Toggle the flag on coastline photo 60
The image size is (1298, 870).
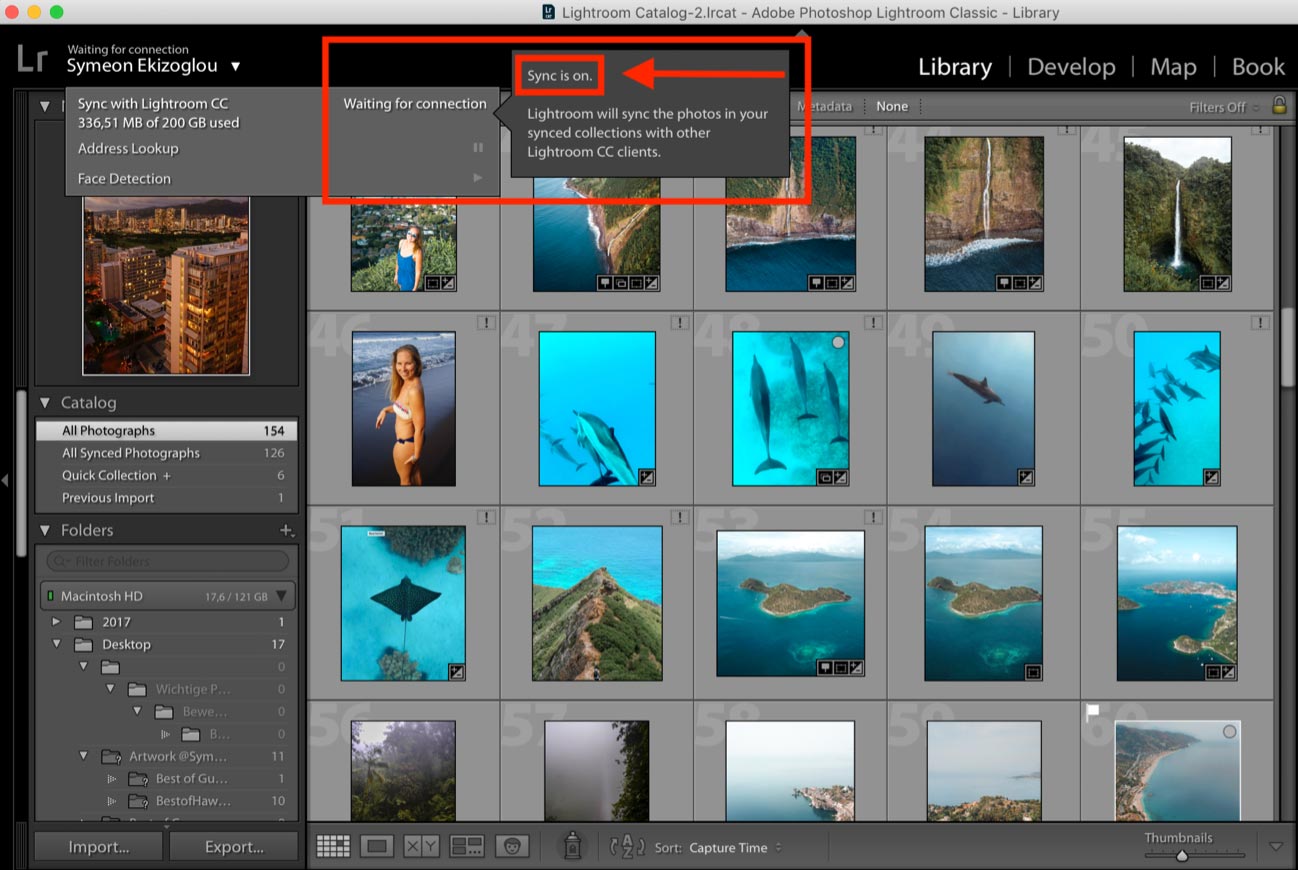click(x=1092, y=711)
